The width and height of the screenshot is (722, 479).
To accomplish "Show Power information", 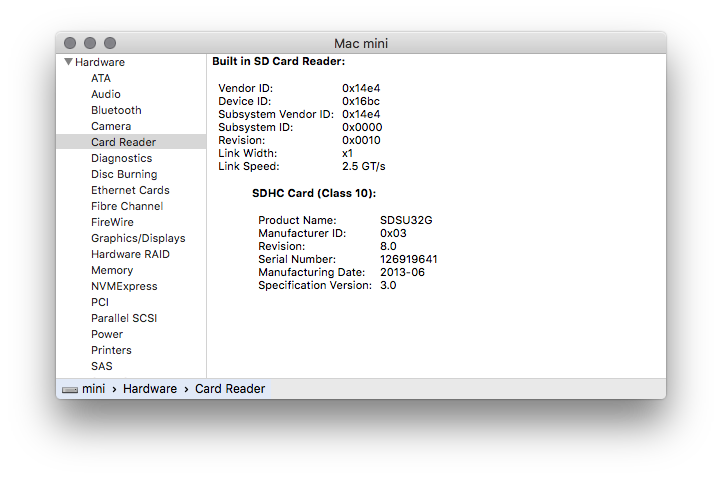I will click(107, 334).
